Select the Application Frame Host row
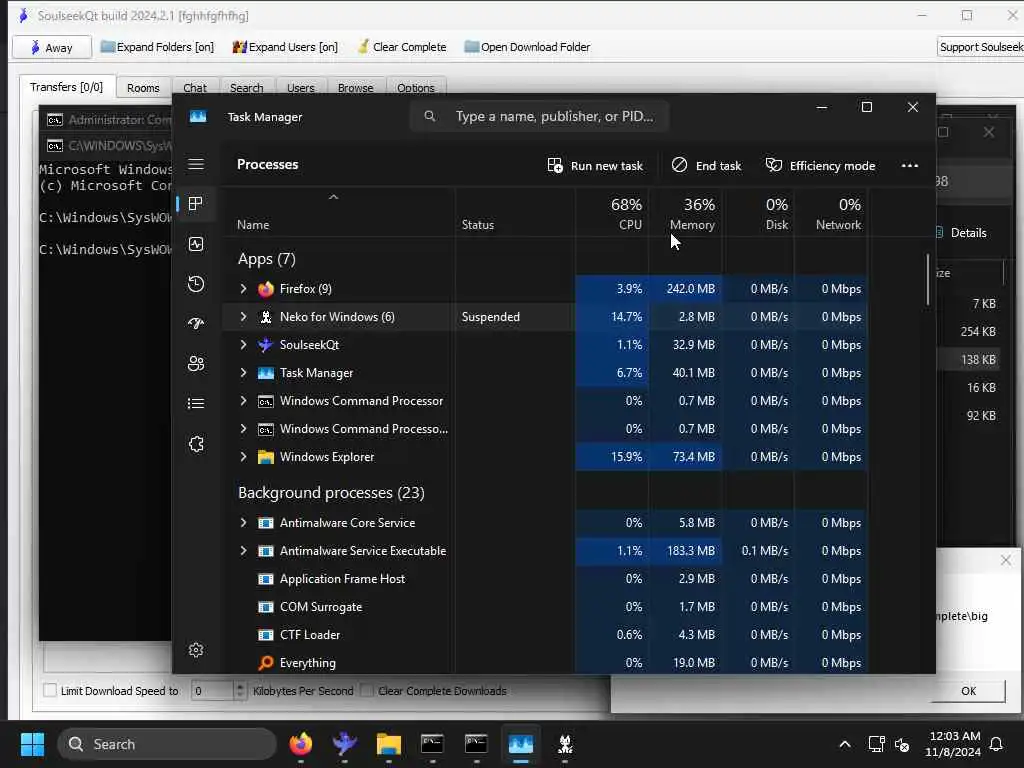1024x768 pixels. click(545, 579)
